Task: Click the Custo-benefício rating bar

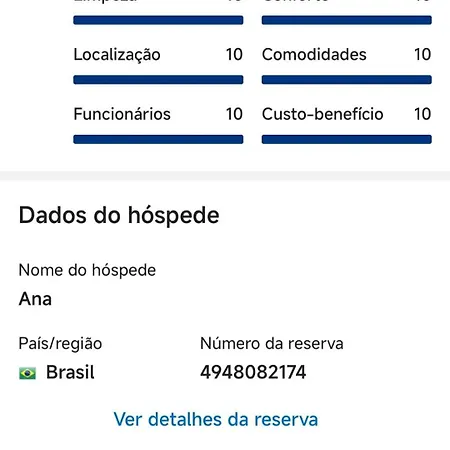Action: [x=347, y=139]
